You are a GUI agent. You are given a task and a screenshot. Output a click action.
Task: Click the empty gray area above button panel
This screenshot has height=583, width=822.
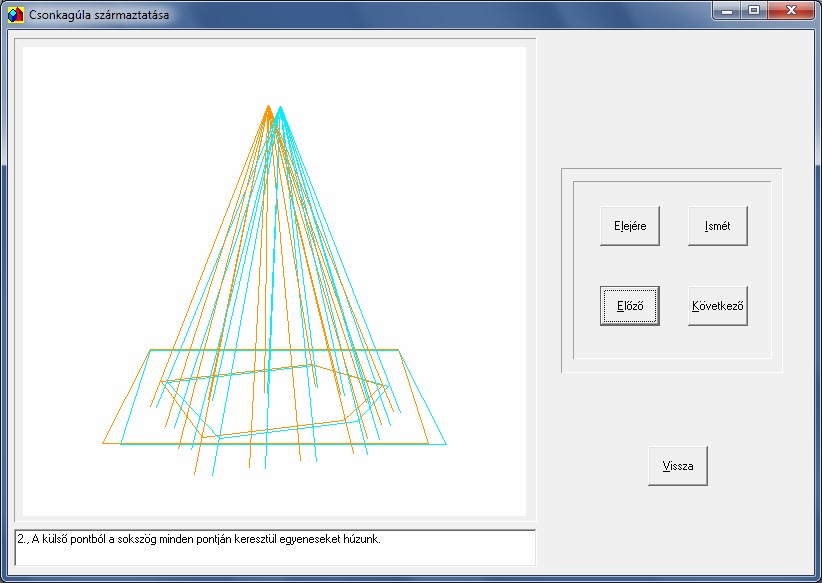coord(670,100)
